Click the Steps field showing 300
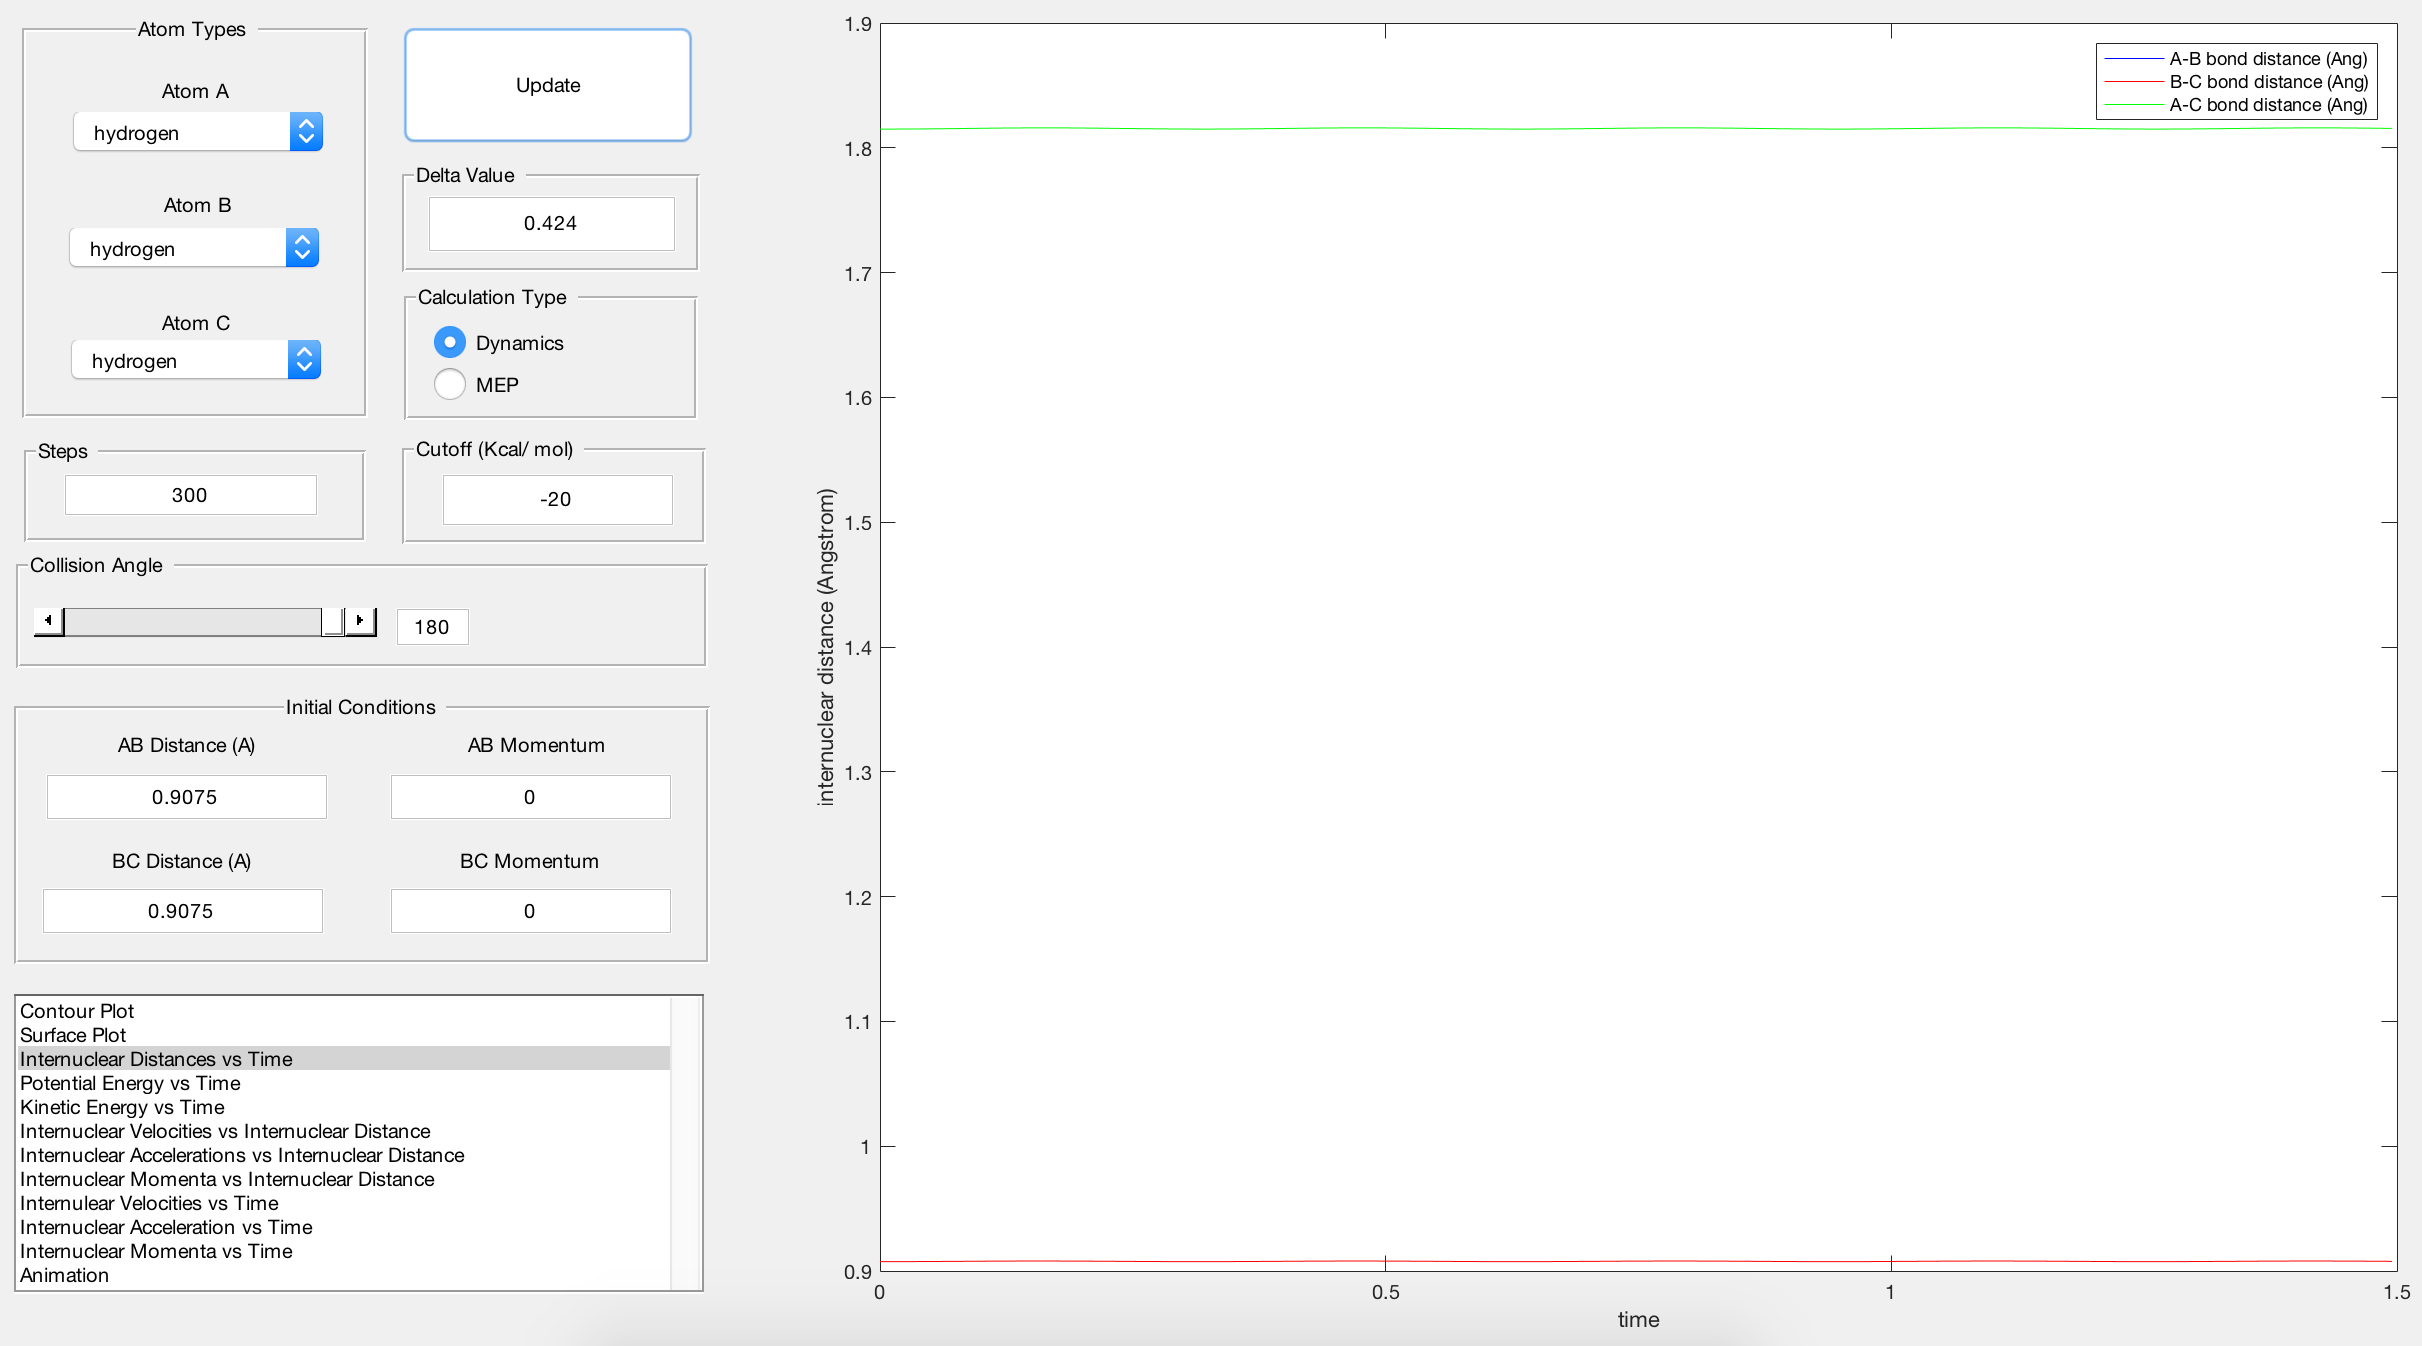This screenshot has height=1346, width=2422. point(190,495)
